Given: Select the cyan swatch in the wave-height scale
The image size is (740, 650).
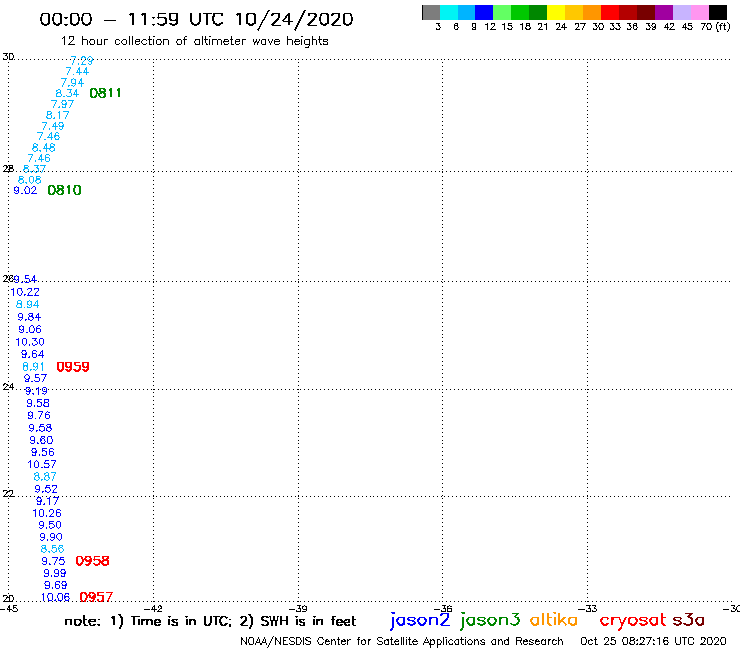Looking at the screenshot, I should [449, 12].
